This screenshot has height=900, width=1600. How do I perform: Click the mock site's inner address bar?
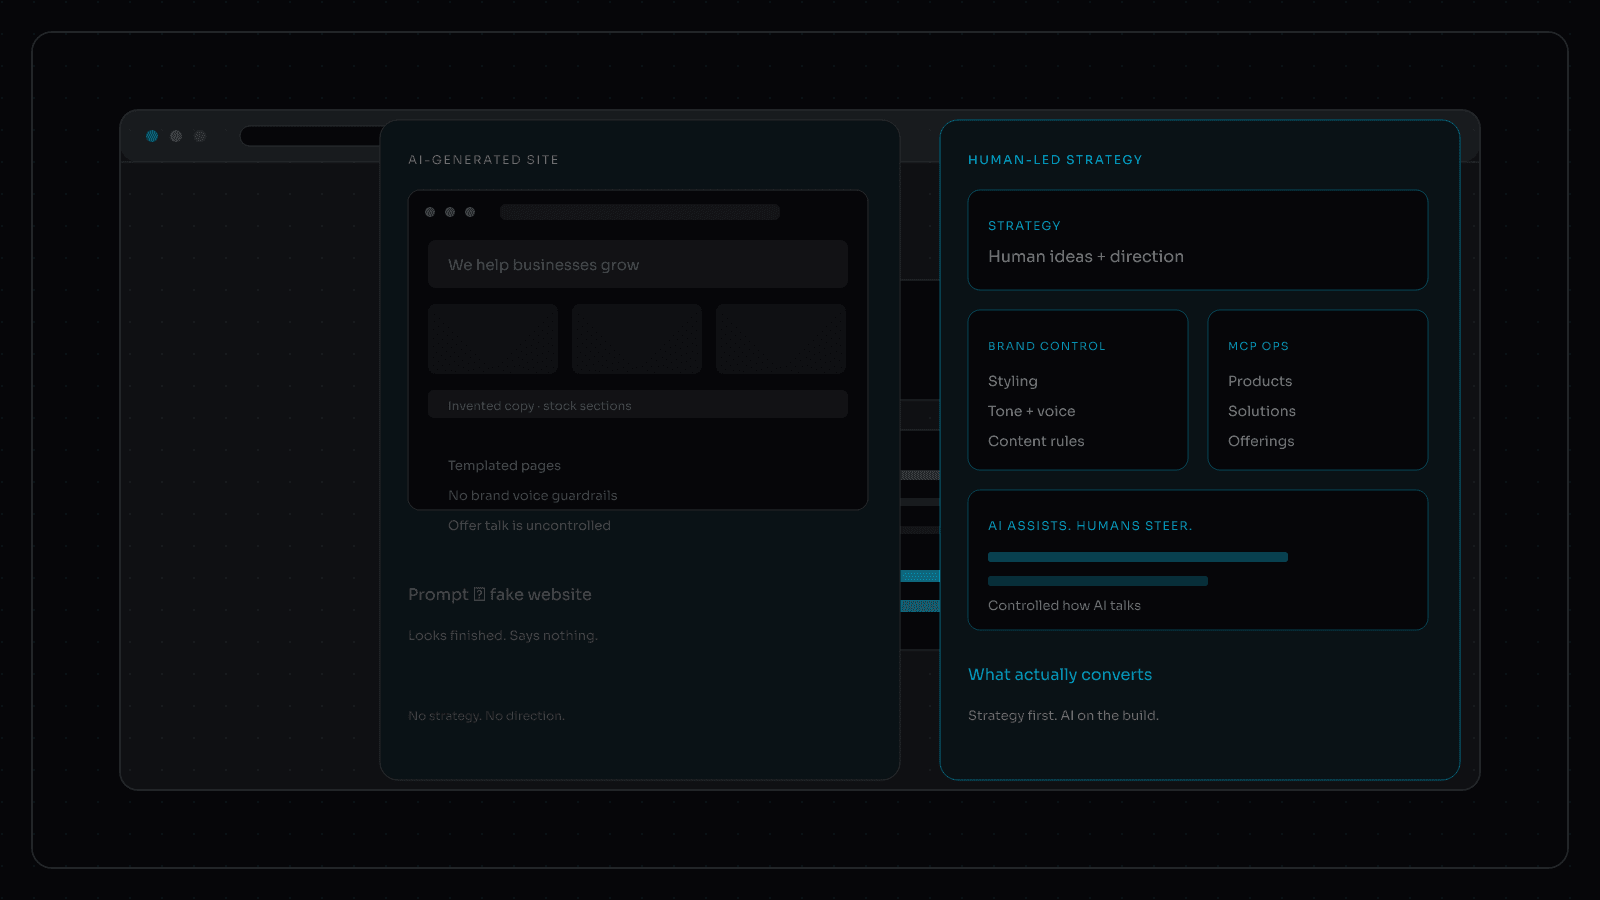coord(640,212)
